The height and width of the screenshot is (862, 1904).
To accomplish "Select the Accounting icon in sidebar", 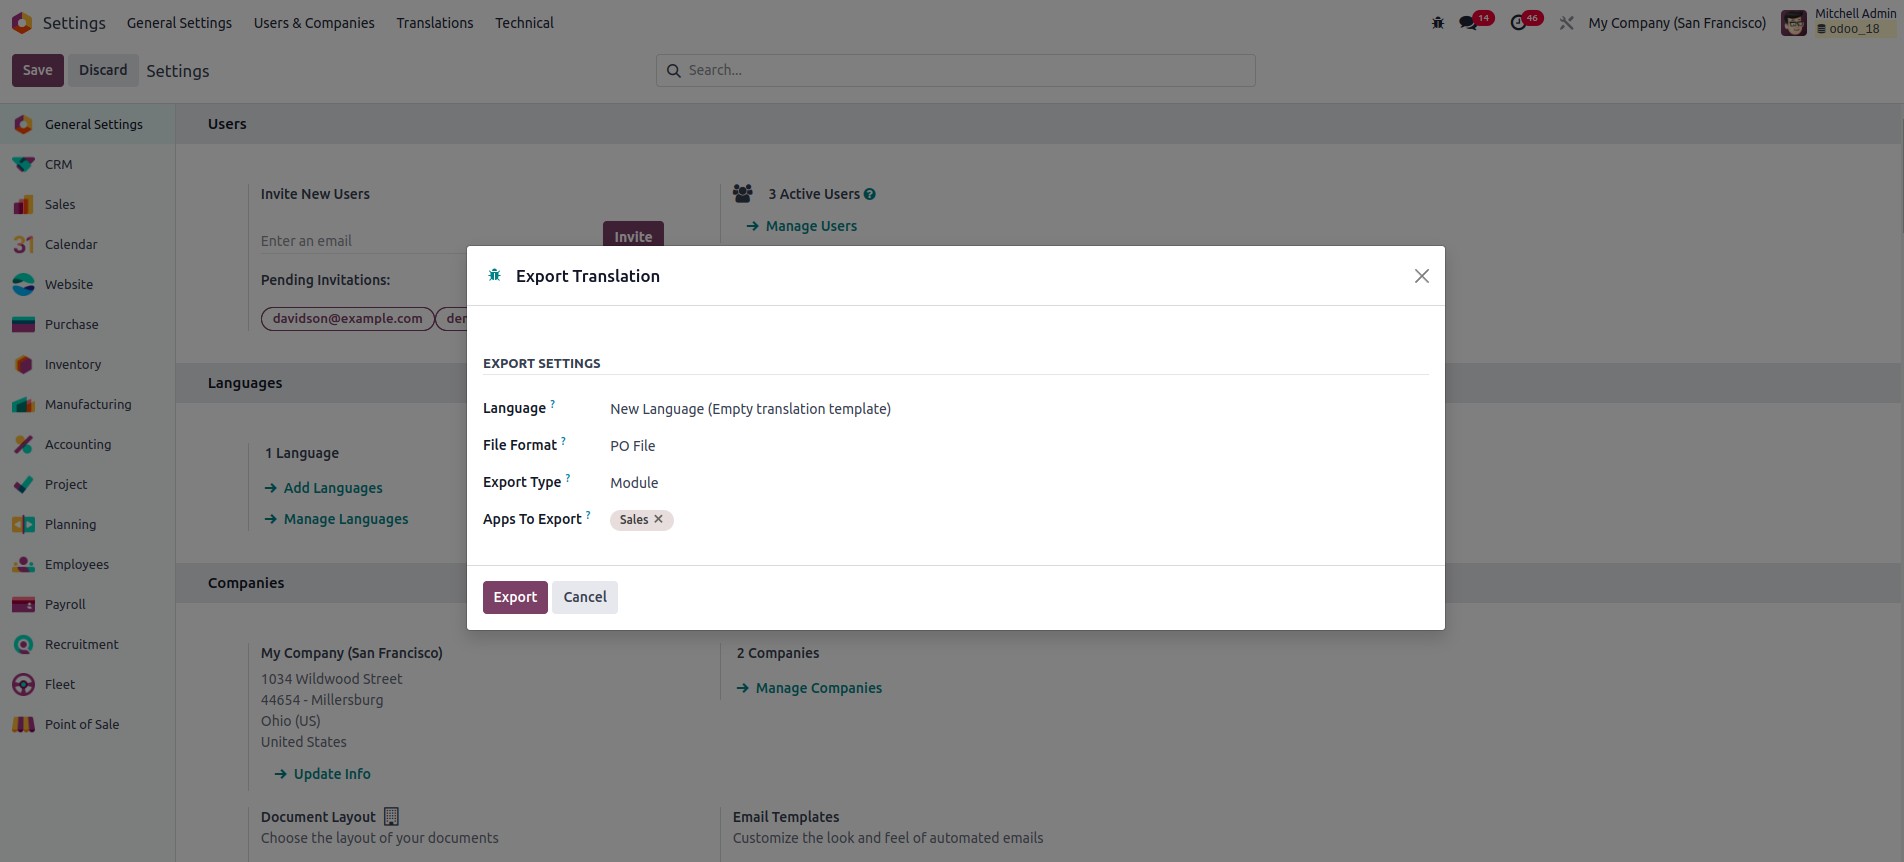I will coord(24,444).
